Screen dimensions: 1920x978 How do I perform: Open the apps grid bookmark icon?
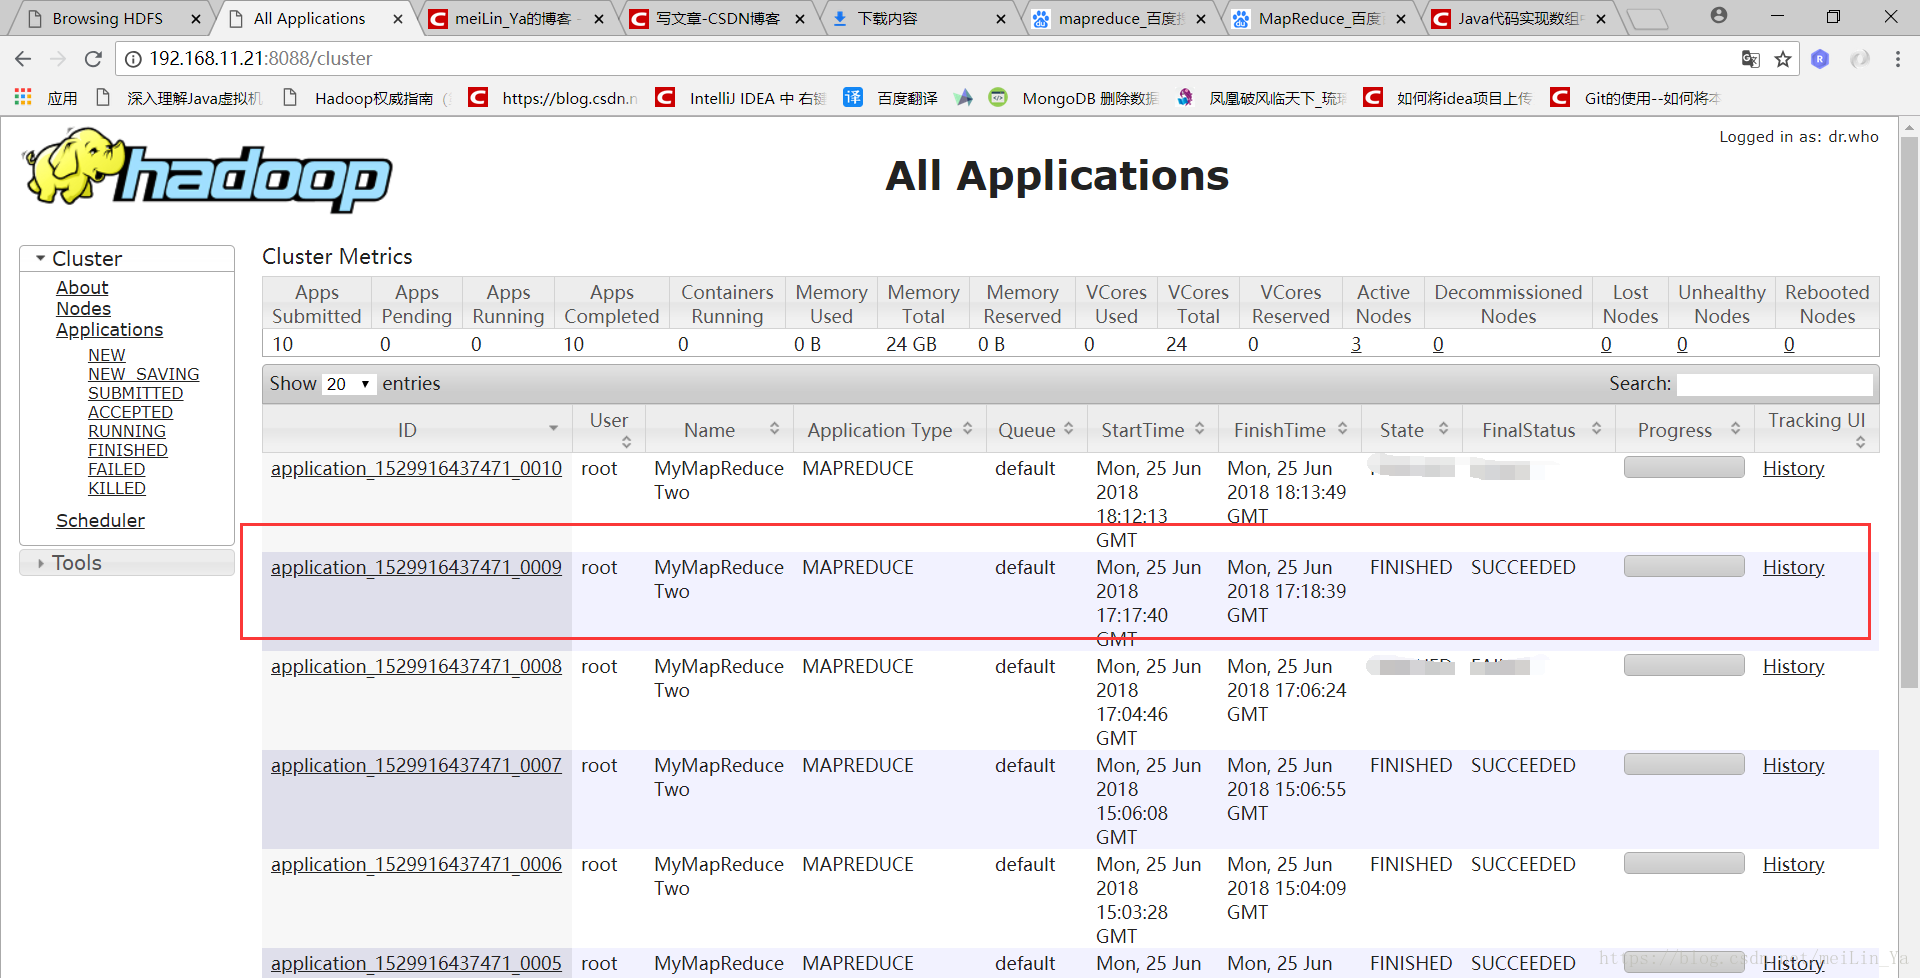(23, 97)
